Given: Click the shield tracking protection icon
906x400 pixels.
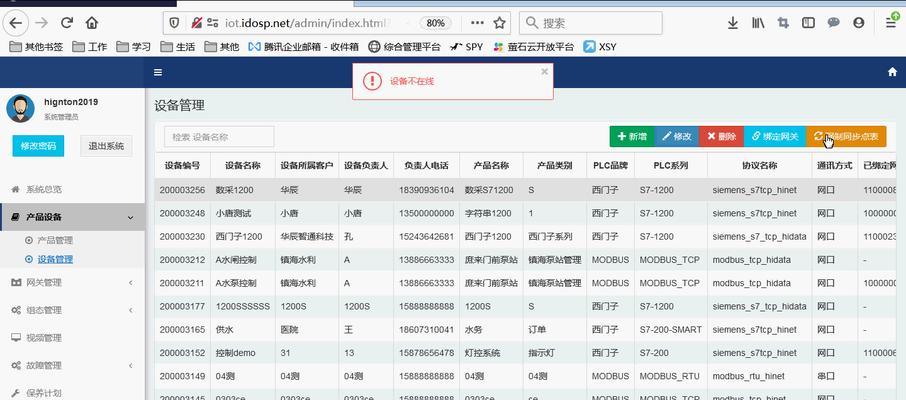Looking at the screenshot, I should tap(174, 23).
